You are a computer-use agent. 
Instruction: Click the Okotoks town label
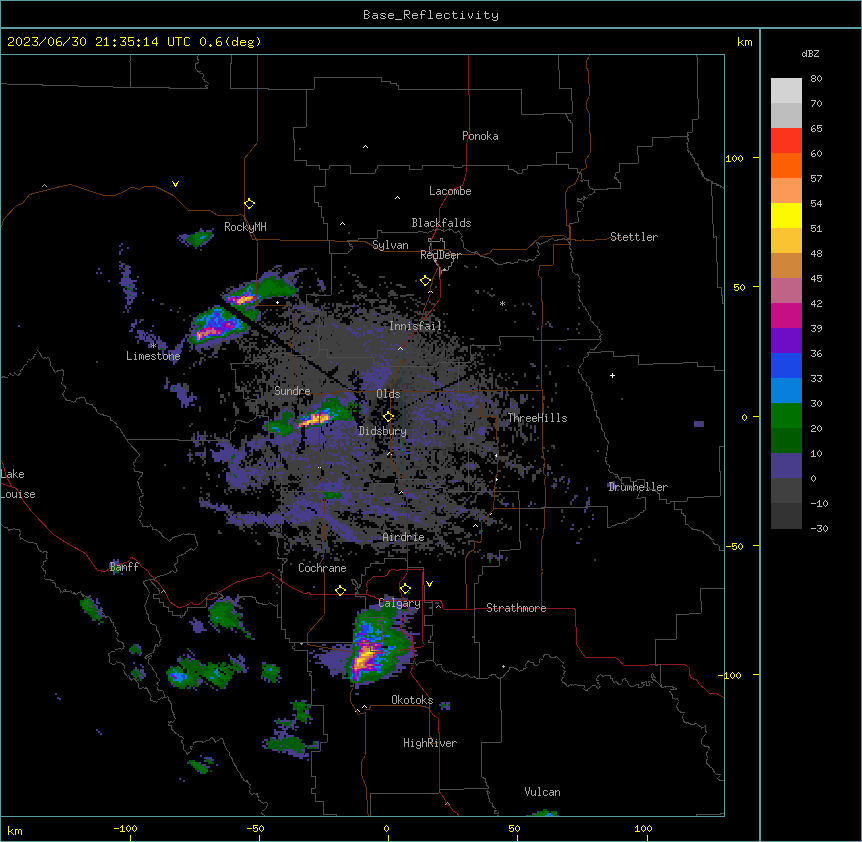(412, 700)
